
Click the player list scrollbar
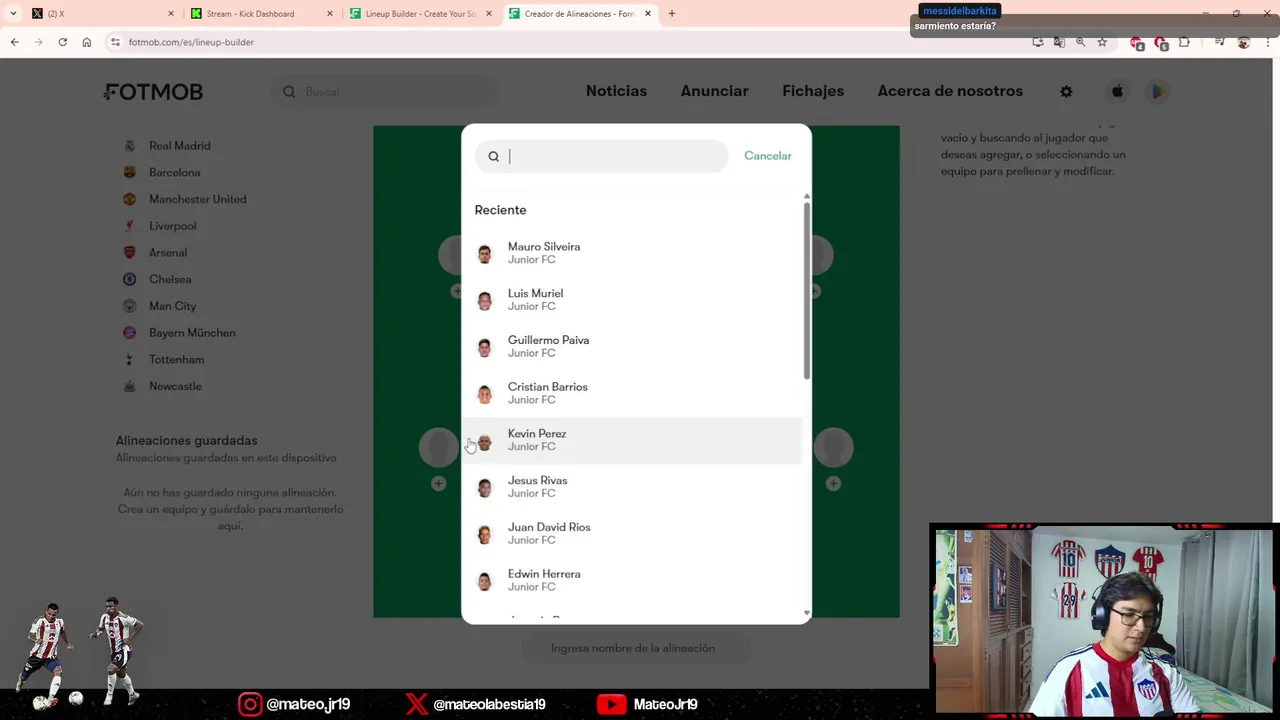pos(806,290)
